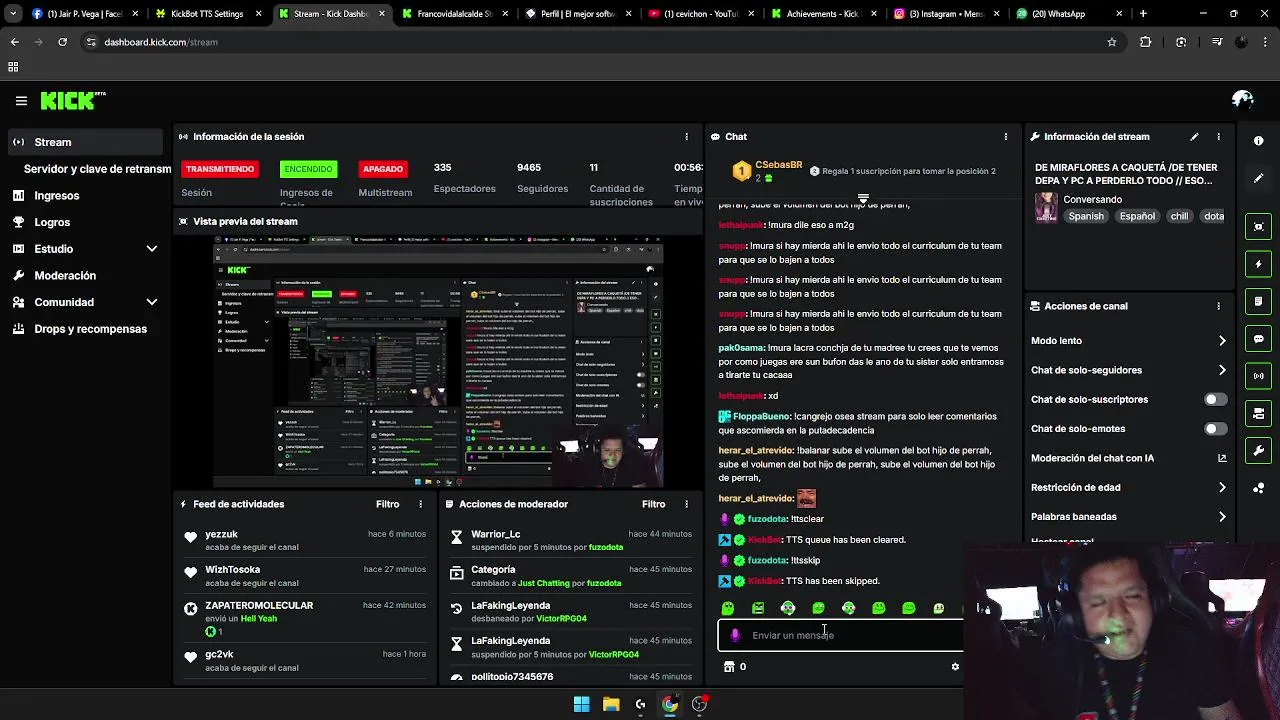The image size is (1280, 720).
Task: Click the stream preview thumbnail
Action: [439, 361]
